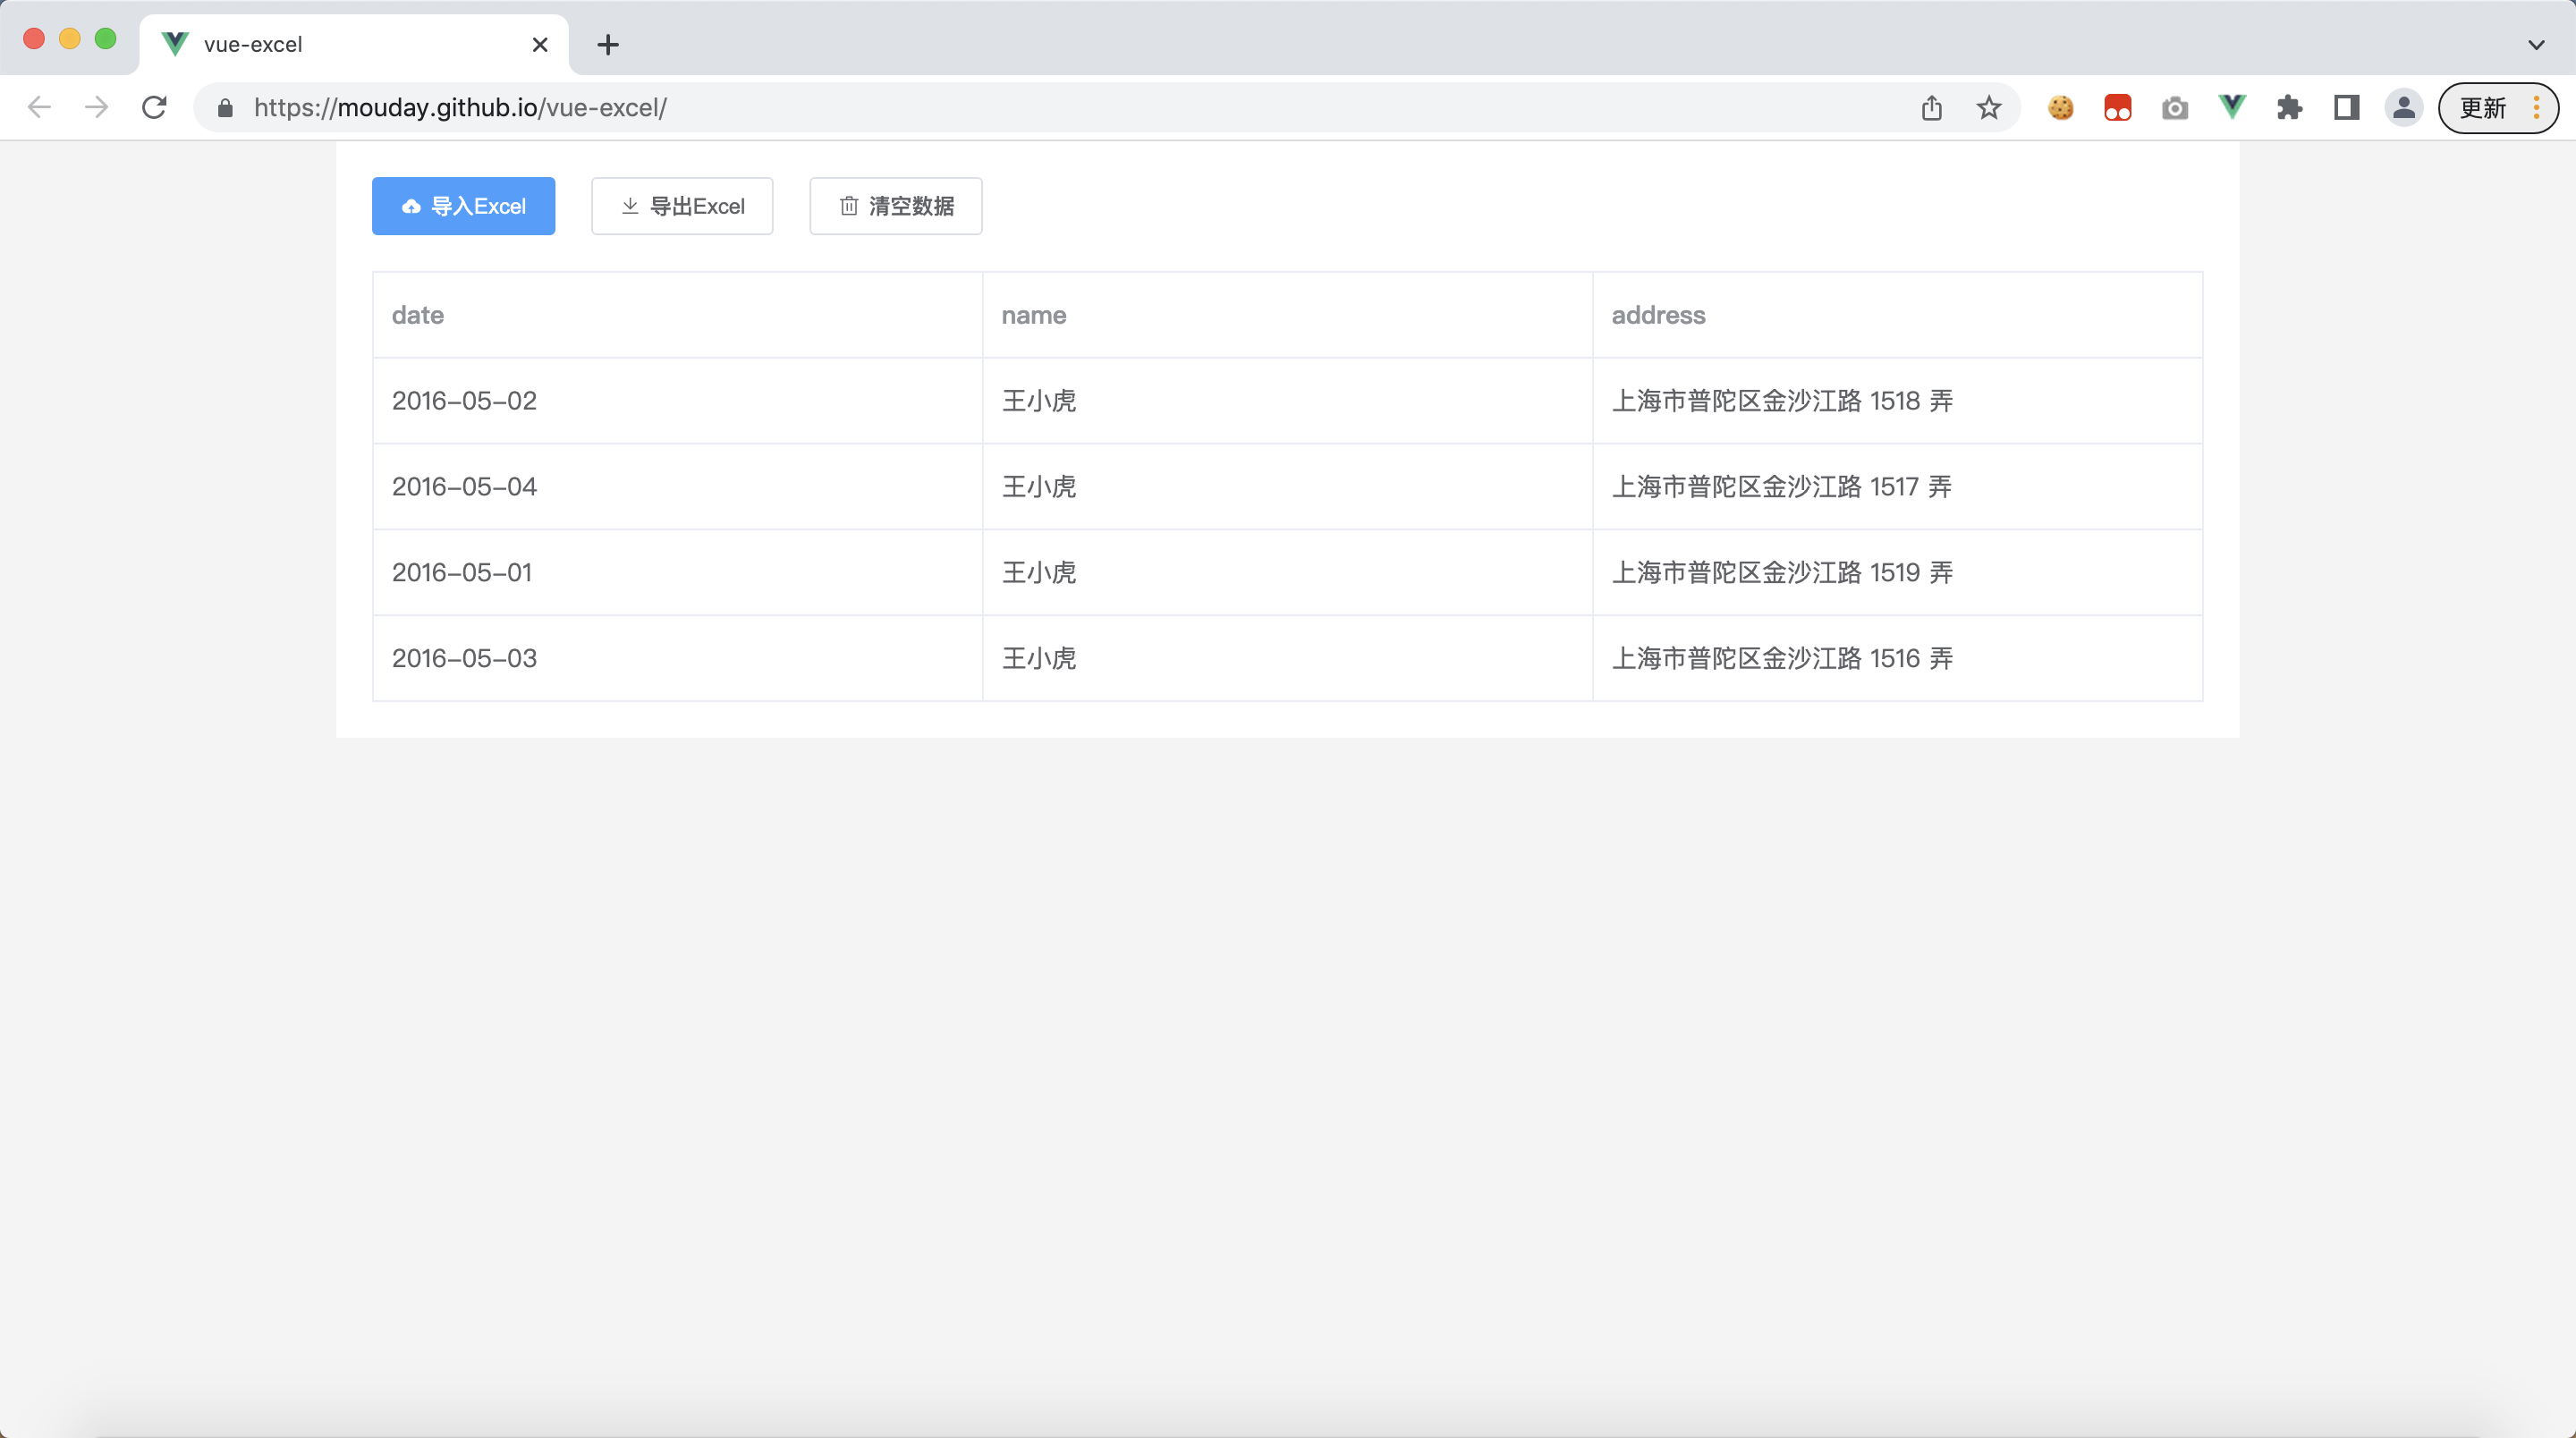Open the browser profile avatar
The height and width of the screenshot is (1438, 2576).
pos(2404,107)
